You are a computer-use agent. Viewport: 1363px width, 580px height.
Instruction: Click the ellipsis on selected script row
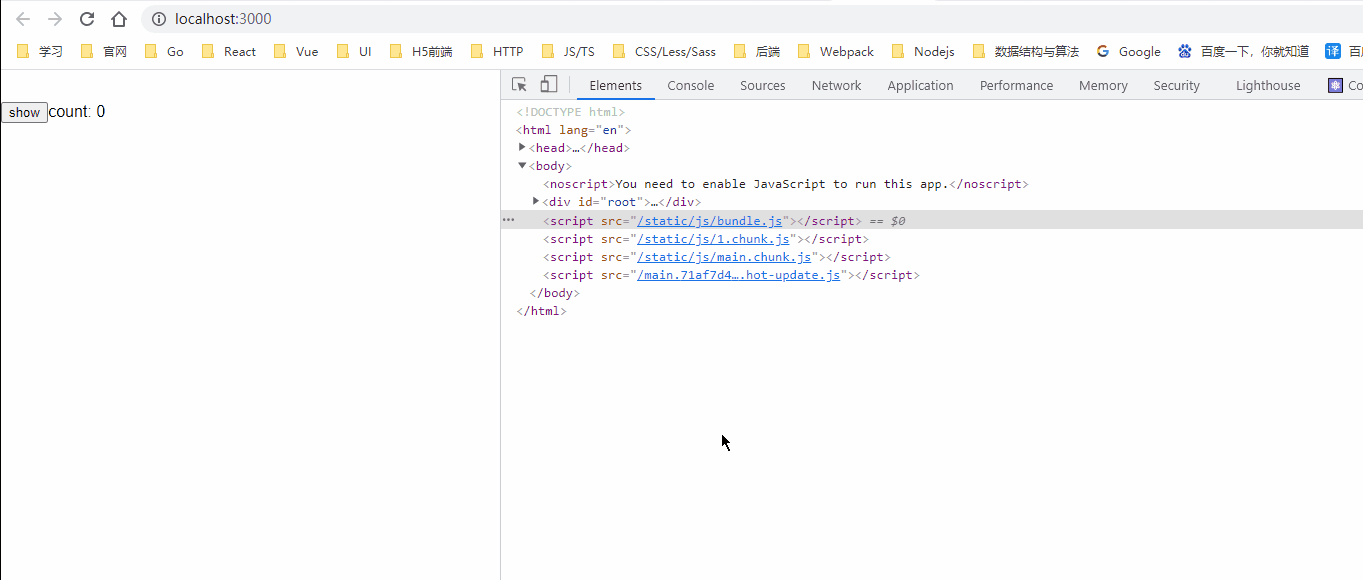point(508,219)
